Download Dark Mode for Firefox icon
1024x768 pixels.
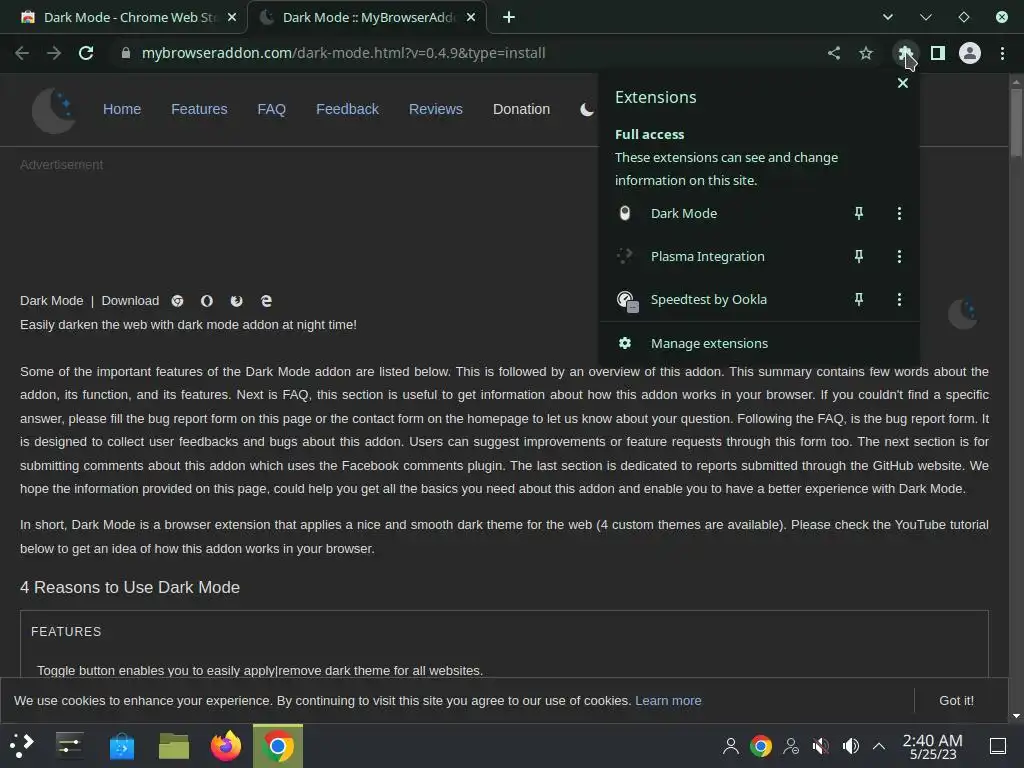[x=236, y=301]
